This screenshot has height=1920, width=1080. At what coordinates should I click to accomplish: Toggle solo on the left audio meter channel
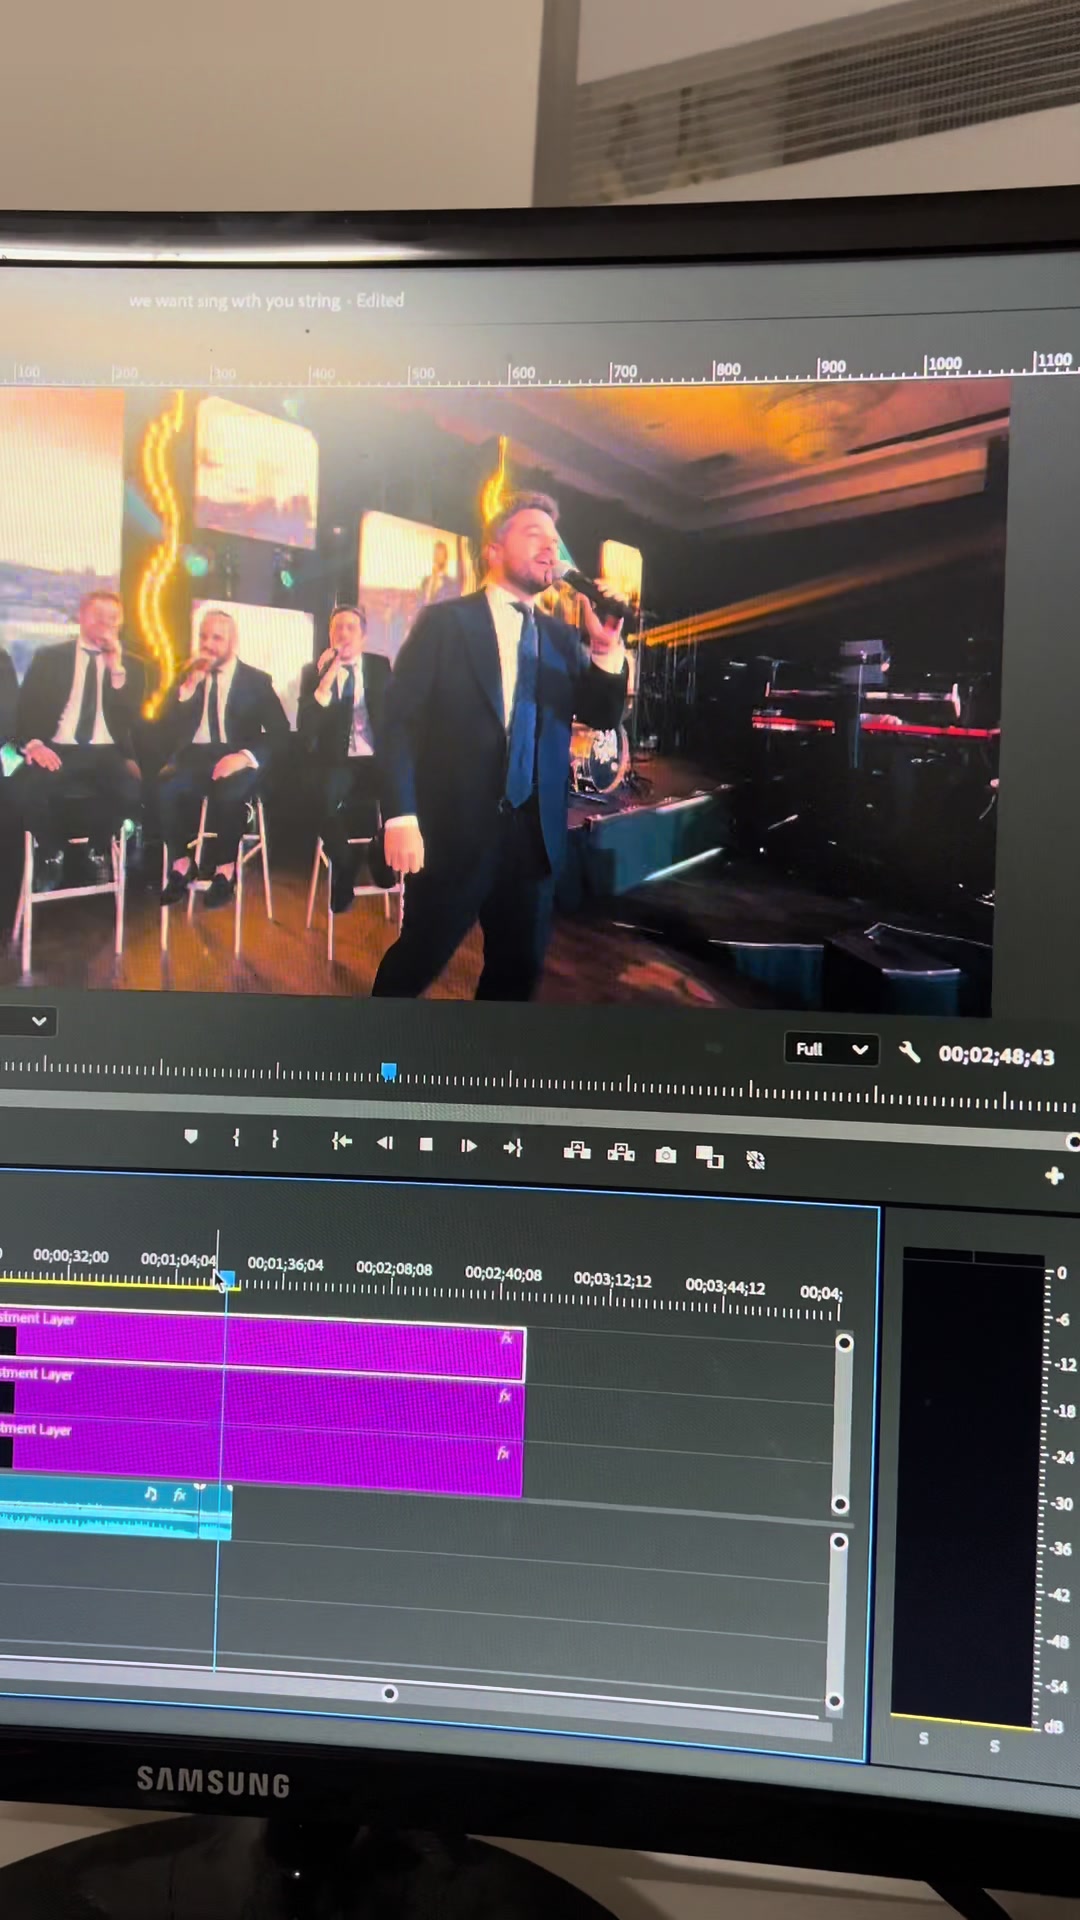pyautogui.click(x=923, y=1738)
